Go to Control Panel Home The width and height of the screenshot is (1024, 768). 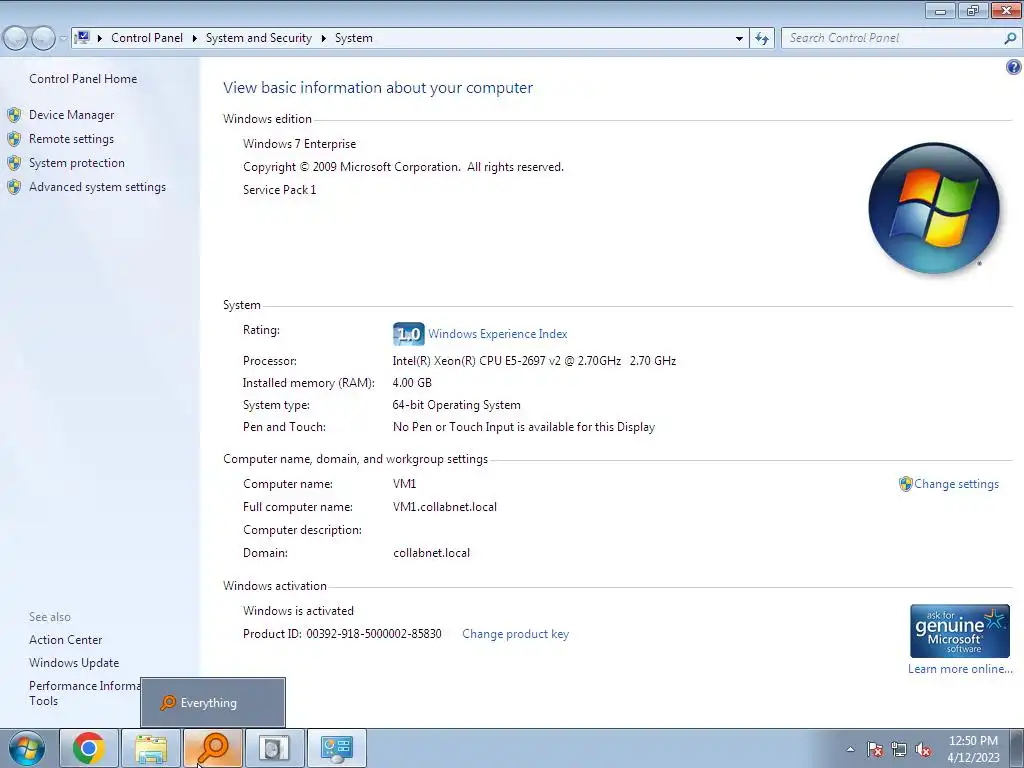(83, 79)
